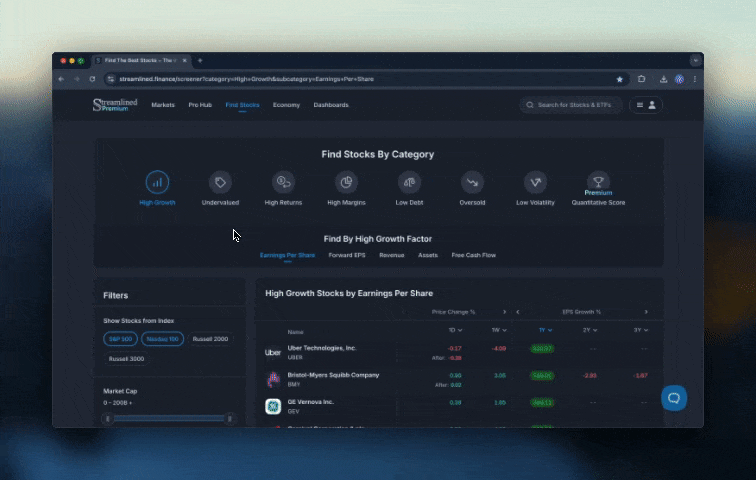The height and width of the screenshot is (480, 756).
Task: Open browser extensions puzzle icon
Action: click(x=642, y=79)
